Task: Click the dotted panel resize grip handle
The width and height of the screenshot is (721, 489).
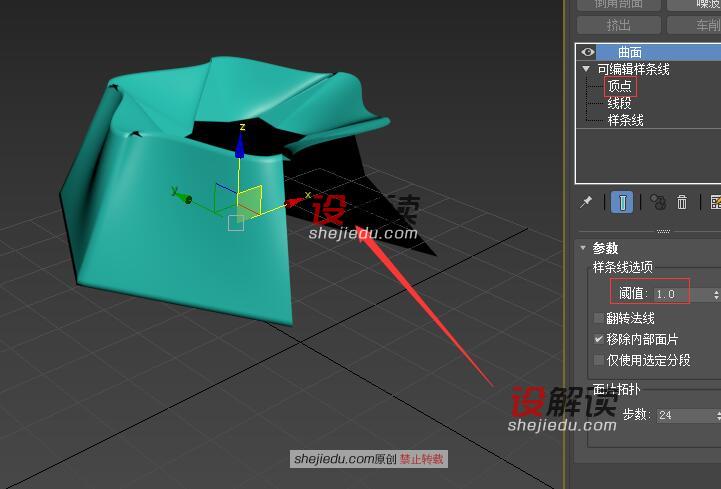Action: tap(664, 231)
